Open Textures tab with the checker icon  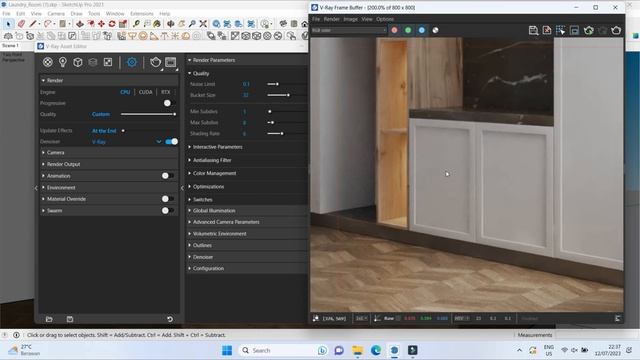108,62
